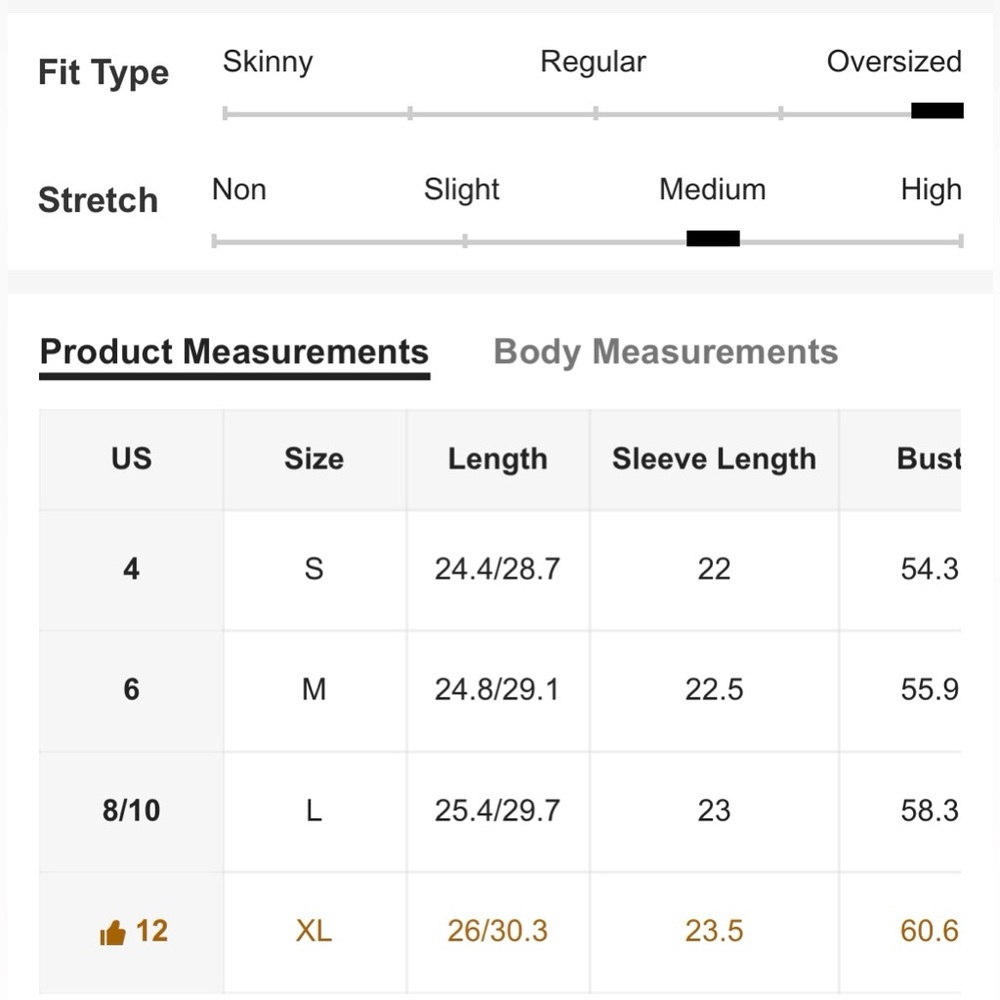Click the Non label on Stretch scale
This screenshot has width=1000, height=1000.
click(x=239, y=189)
